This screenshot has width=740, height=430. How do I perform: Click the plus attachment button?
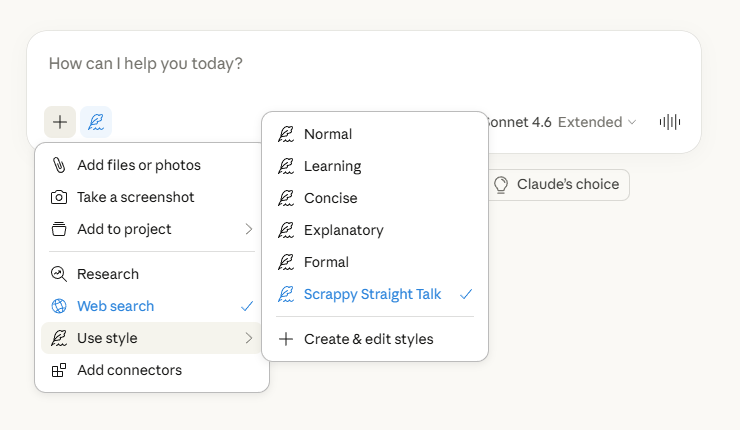tap(60, 122)
